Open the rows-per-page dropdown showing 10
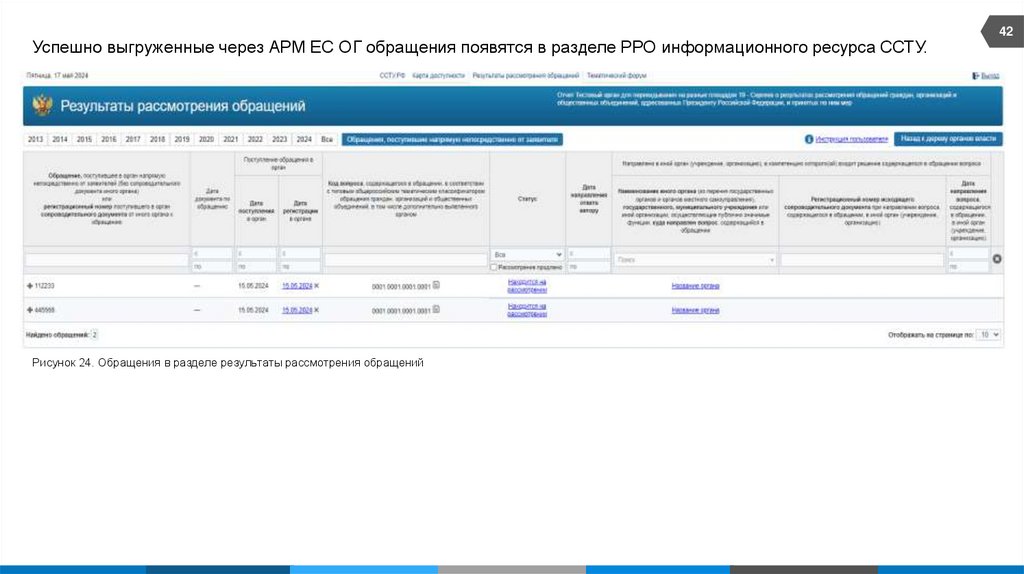This screenshot has width=1024, height=574. pyautogui.click(x=988, y=334)
